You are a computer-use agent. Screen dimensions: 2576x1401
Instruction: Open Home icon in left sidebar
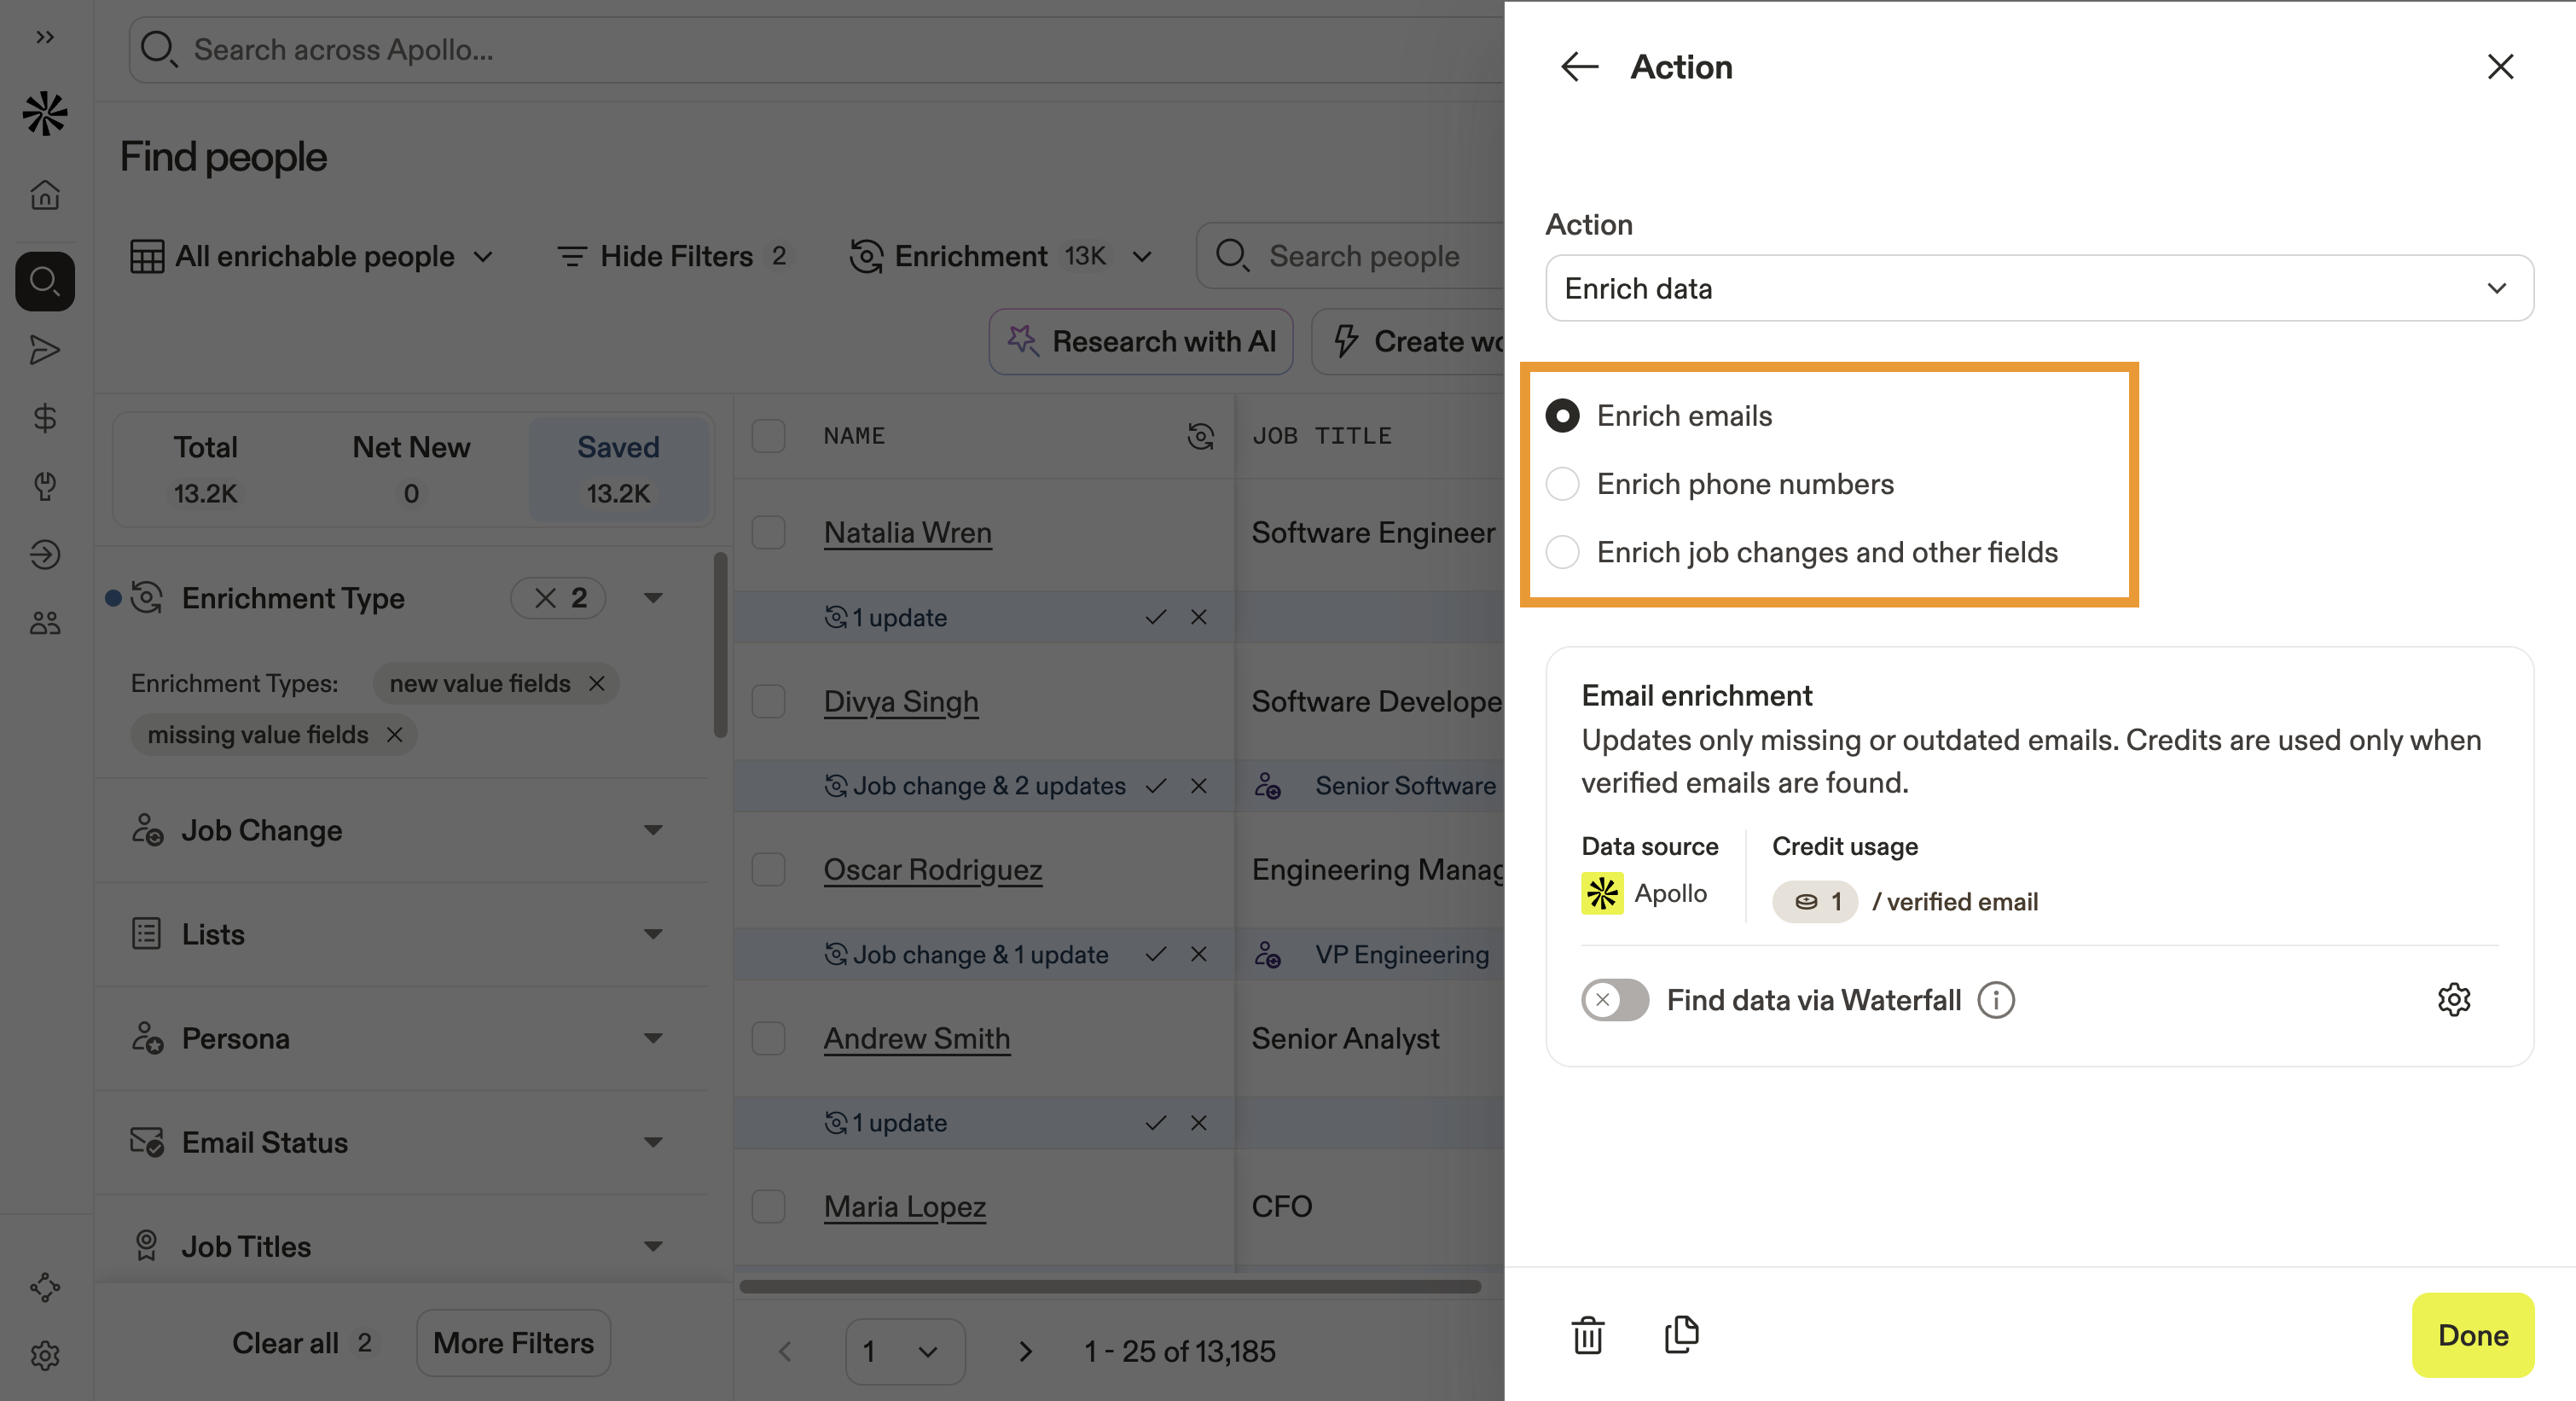[45, 194]
